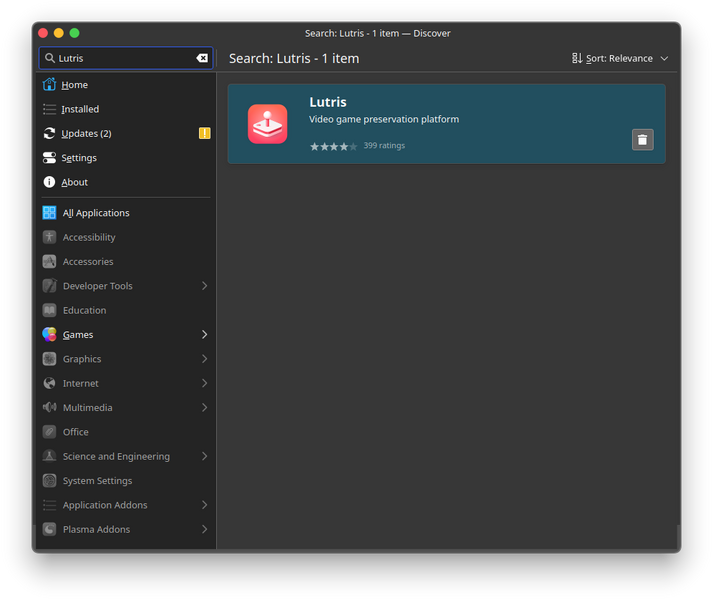Expand the Games subcategories chevron
Viewport: 713px width, 600px height.
[205, 334]
